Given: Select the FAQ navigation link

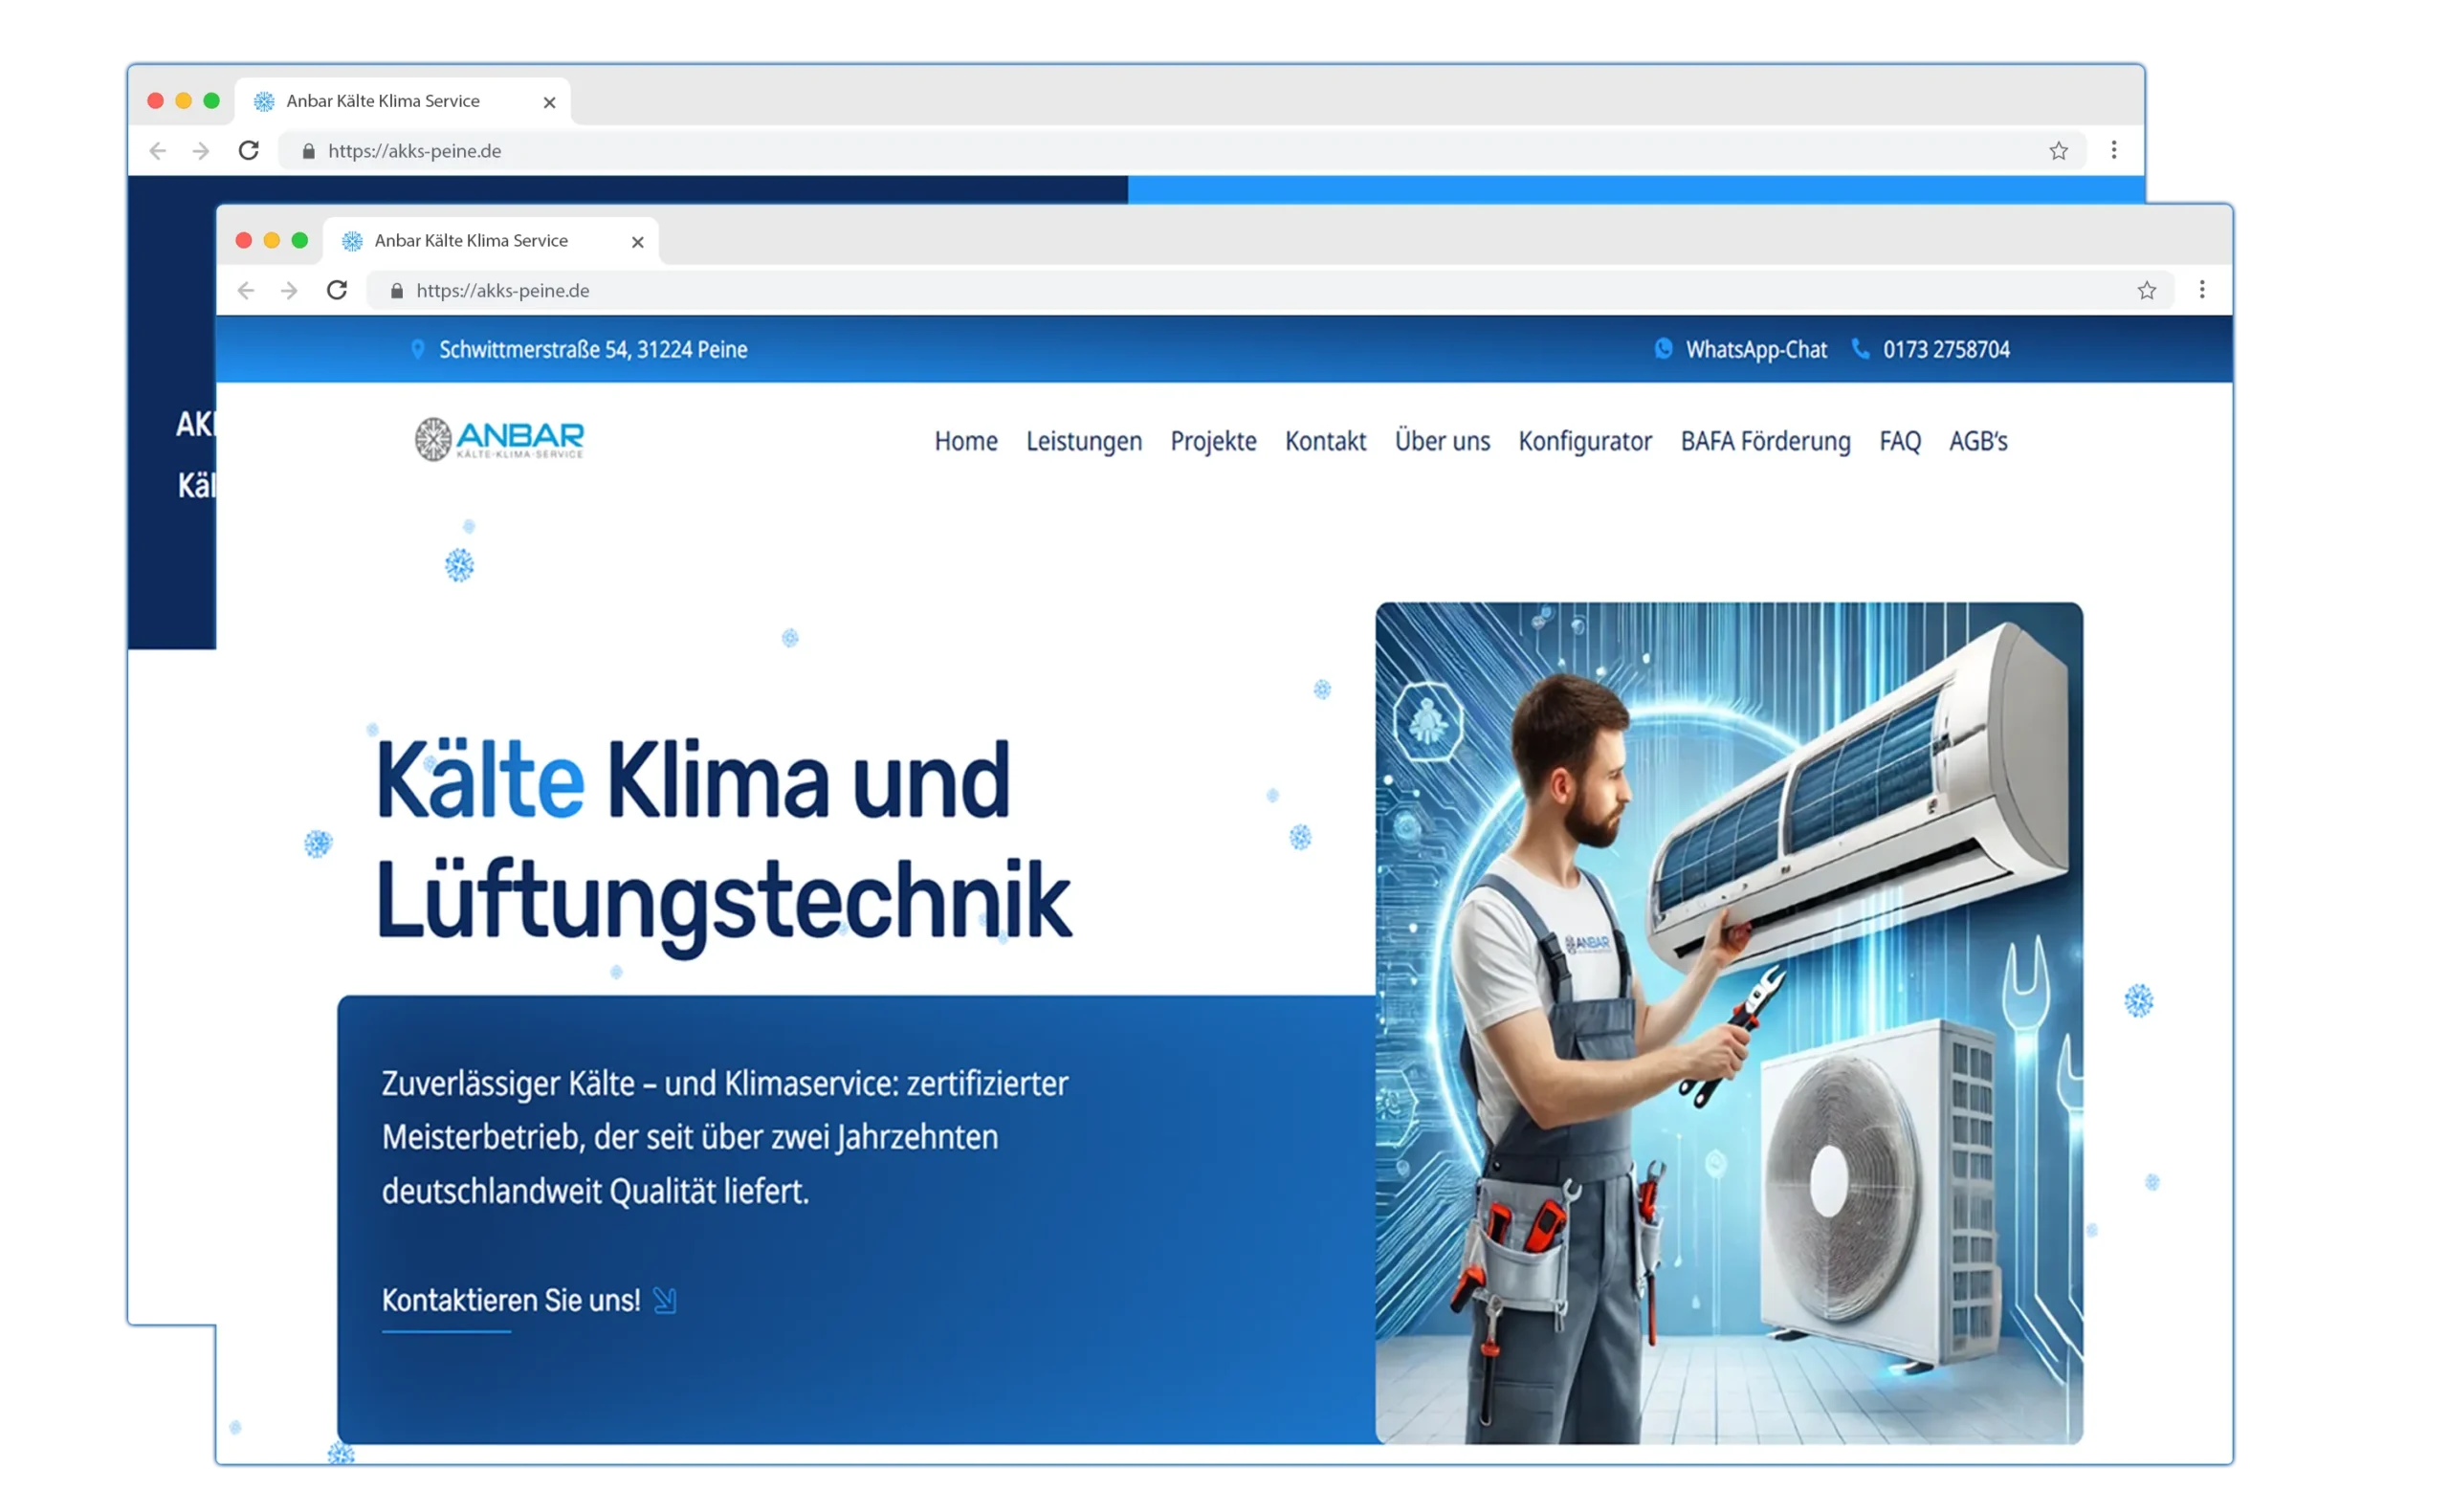Looking at the screenshot, I should (1899, 441).
